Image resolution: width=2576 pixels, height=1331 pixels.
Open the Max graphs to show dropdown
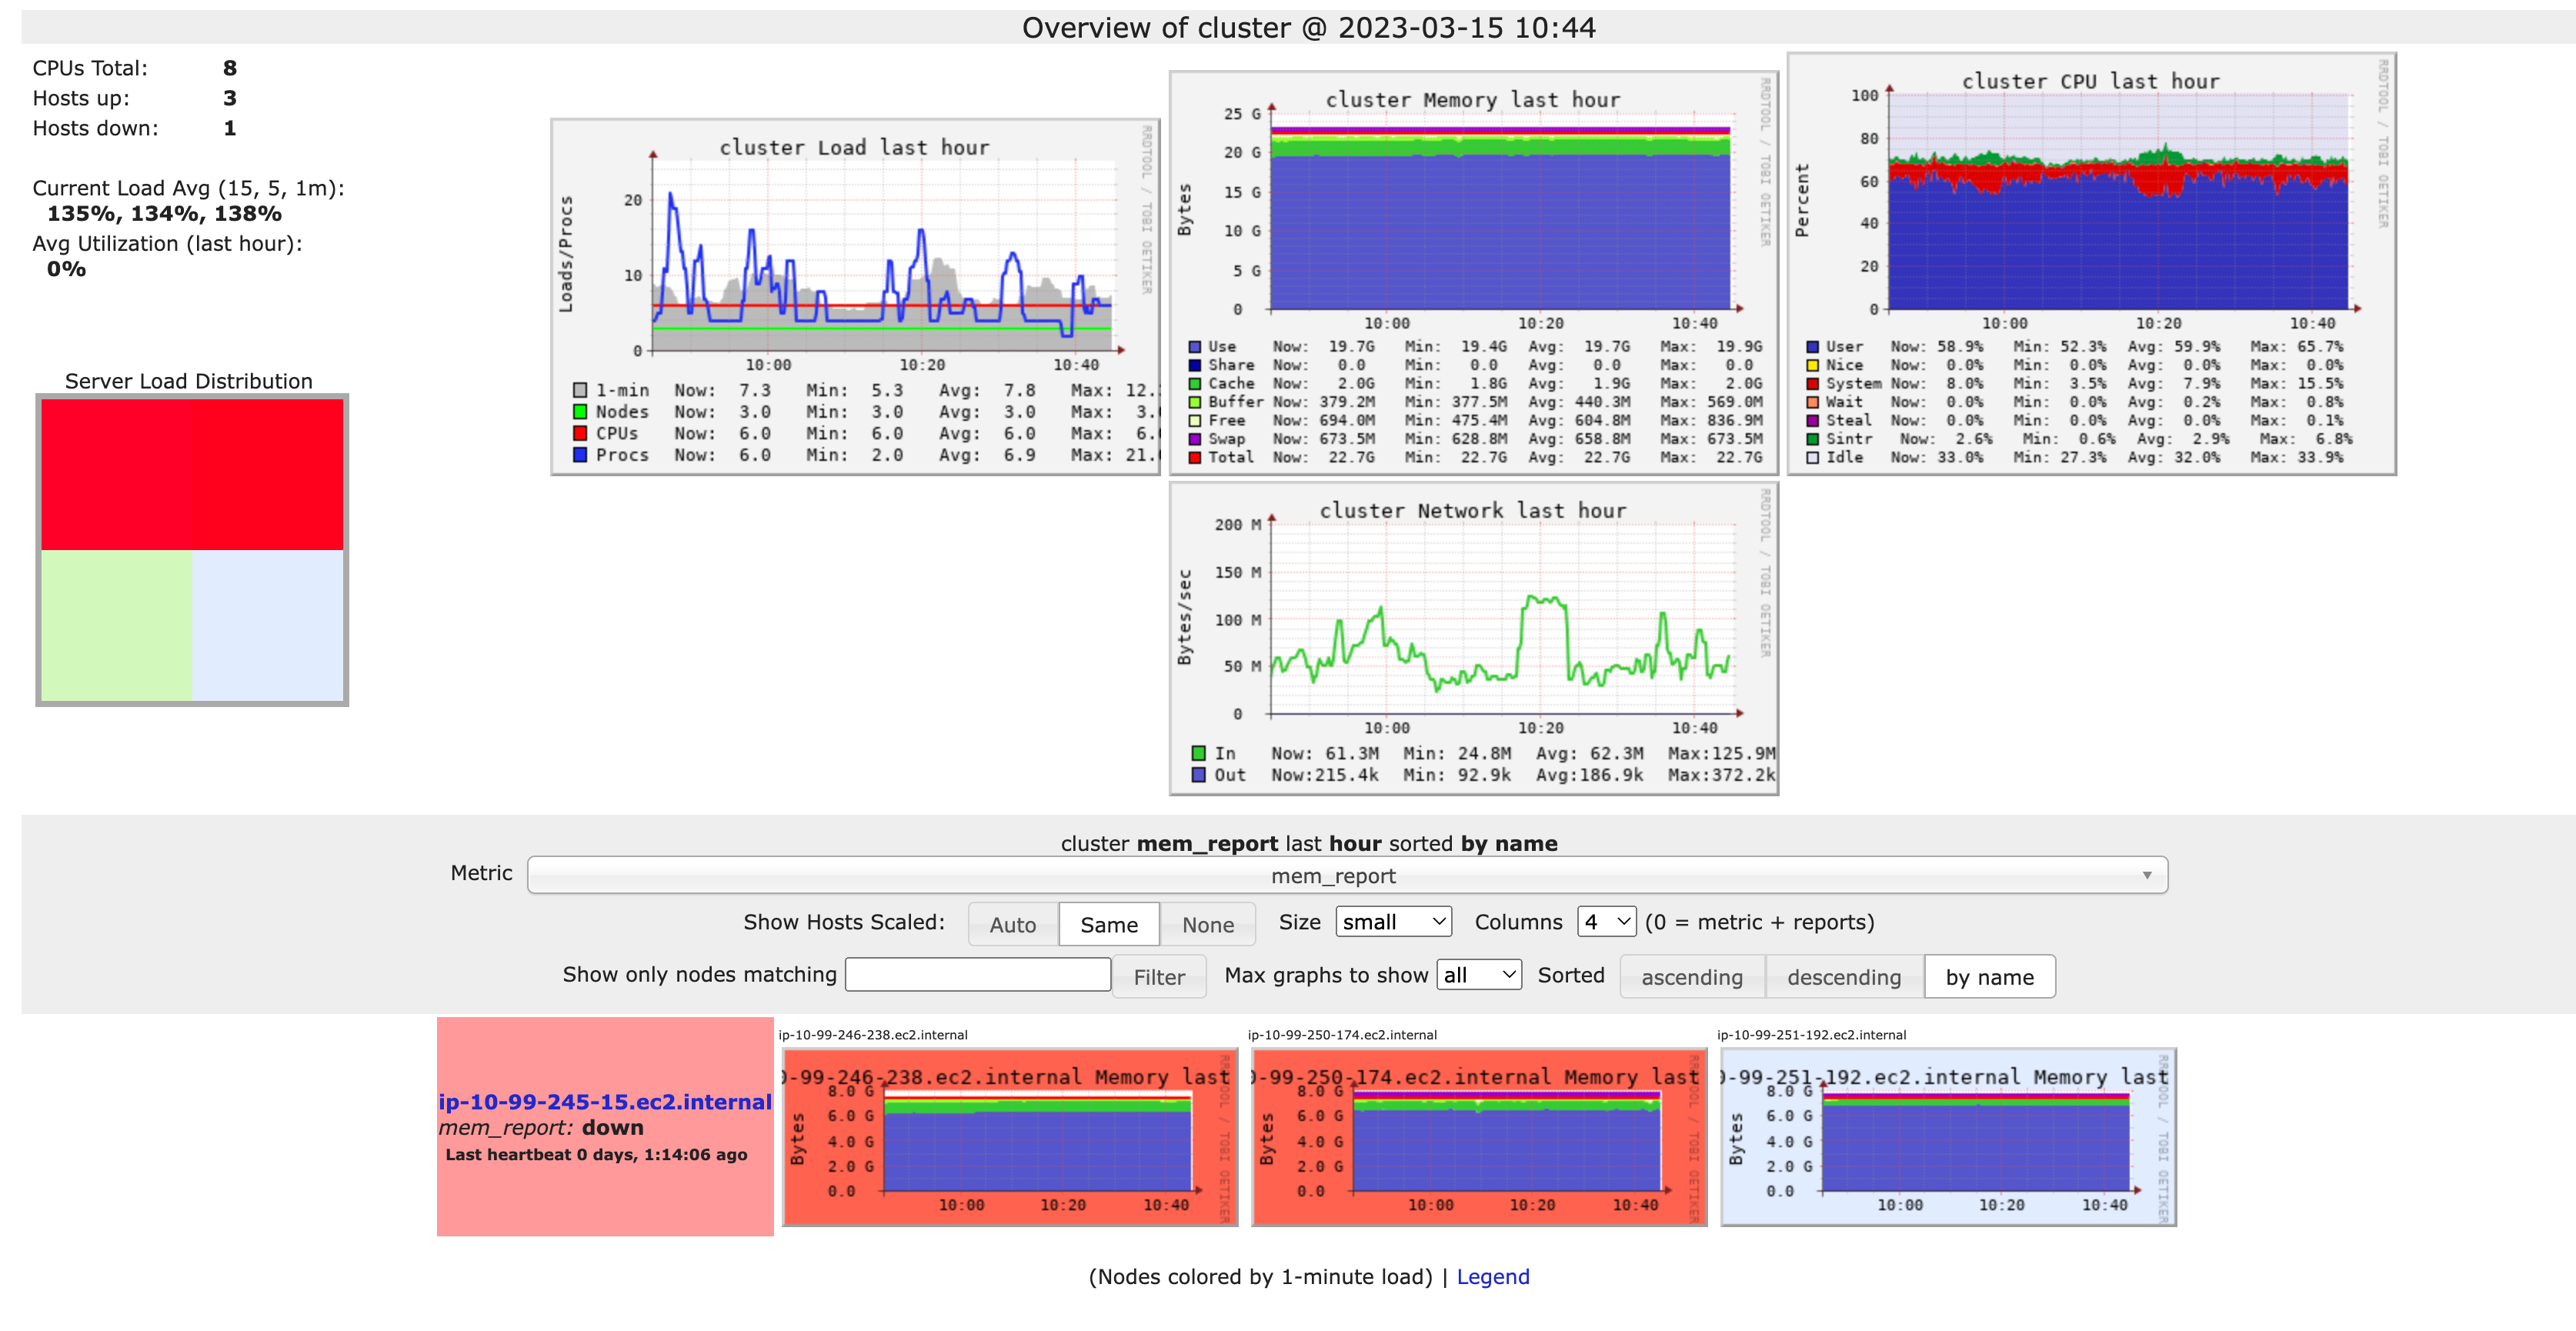click(1478, 975)
